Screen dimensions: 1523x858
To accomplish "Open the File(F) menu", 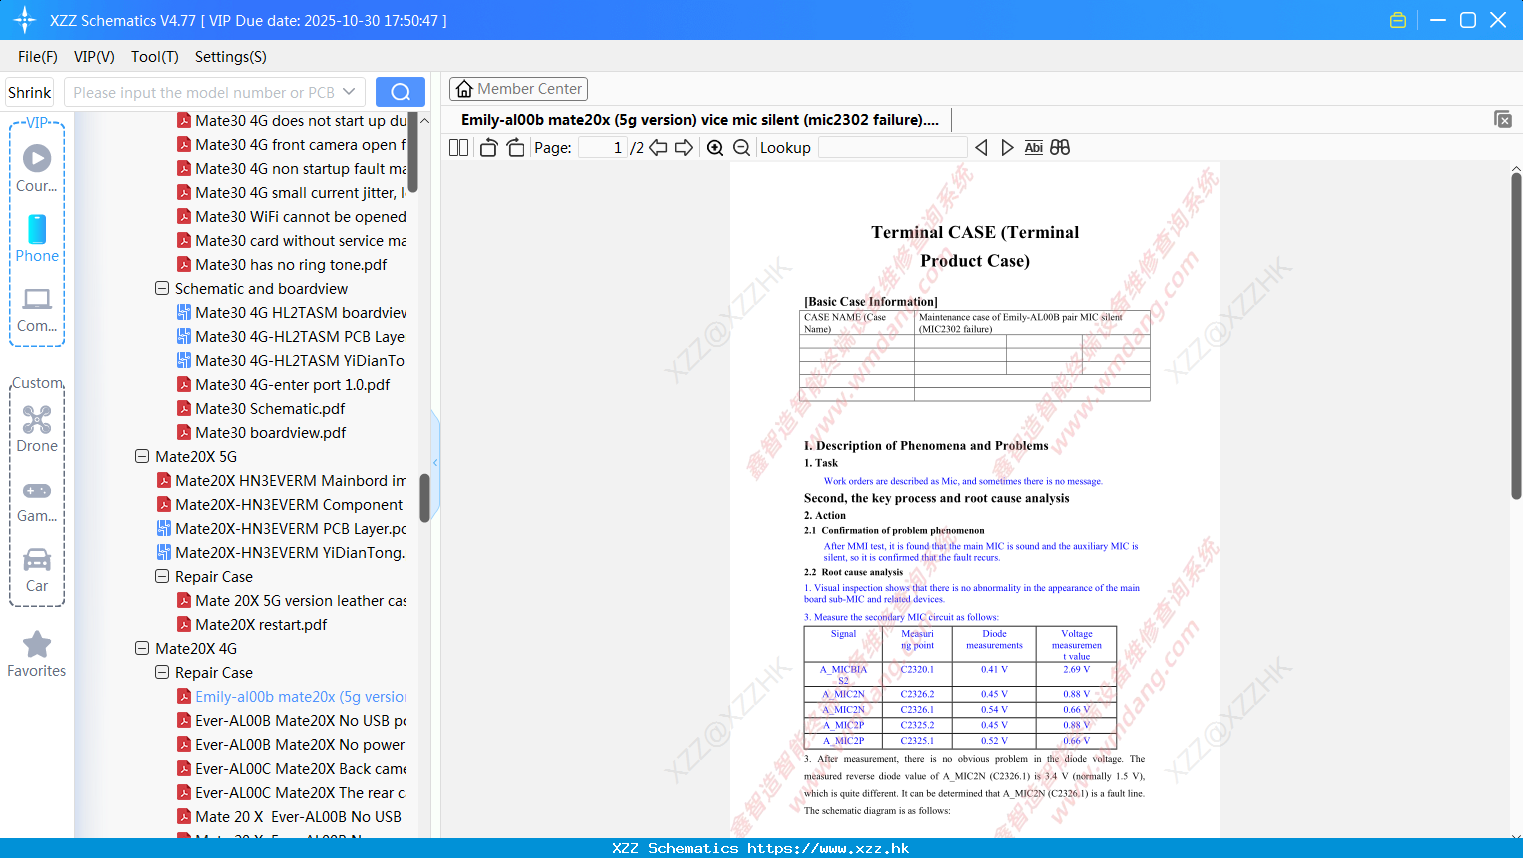I will click(38, 57).
